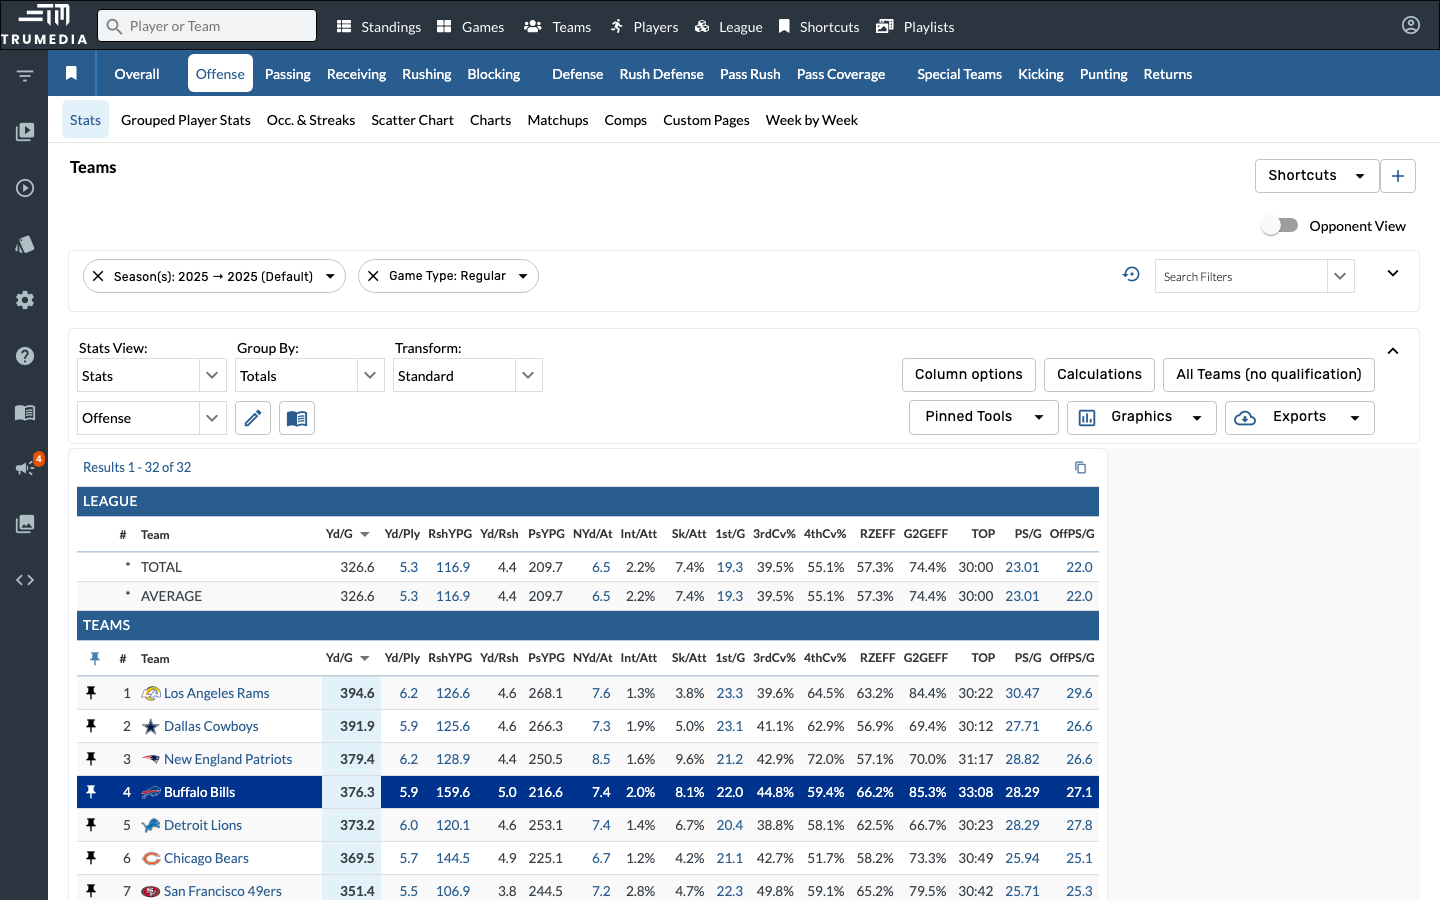This screenshot has height=900, width=1440.
Task: Switch to the Rush Defense tab
Action: click(x=661, y=74)
